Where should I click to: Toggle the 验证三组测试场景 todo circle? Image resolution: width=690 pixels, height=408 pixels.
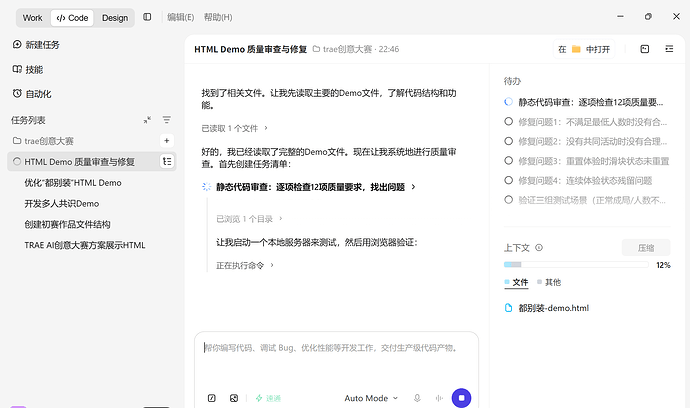pyautogui.click(x=508, y=199)
